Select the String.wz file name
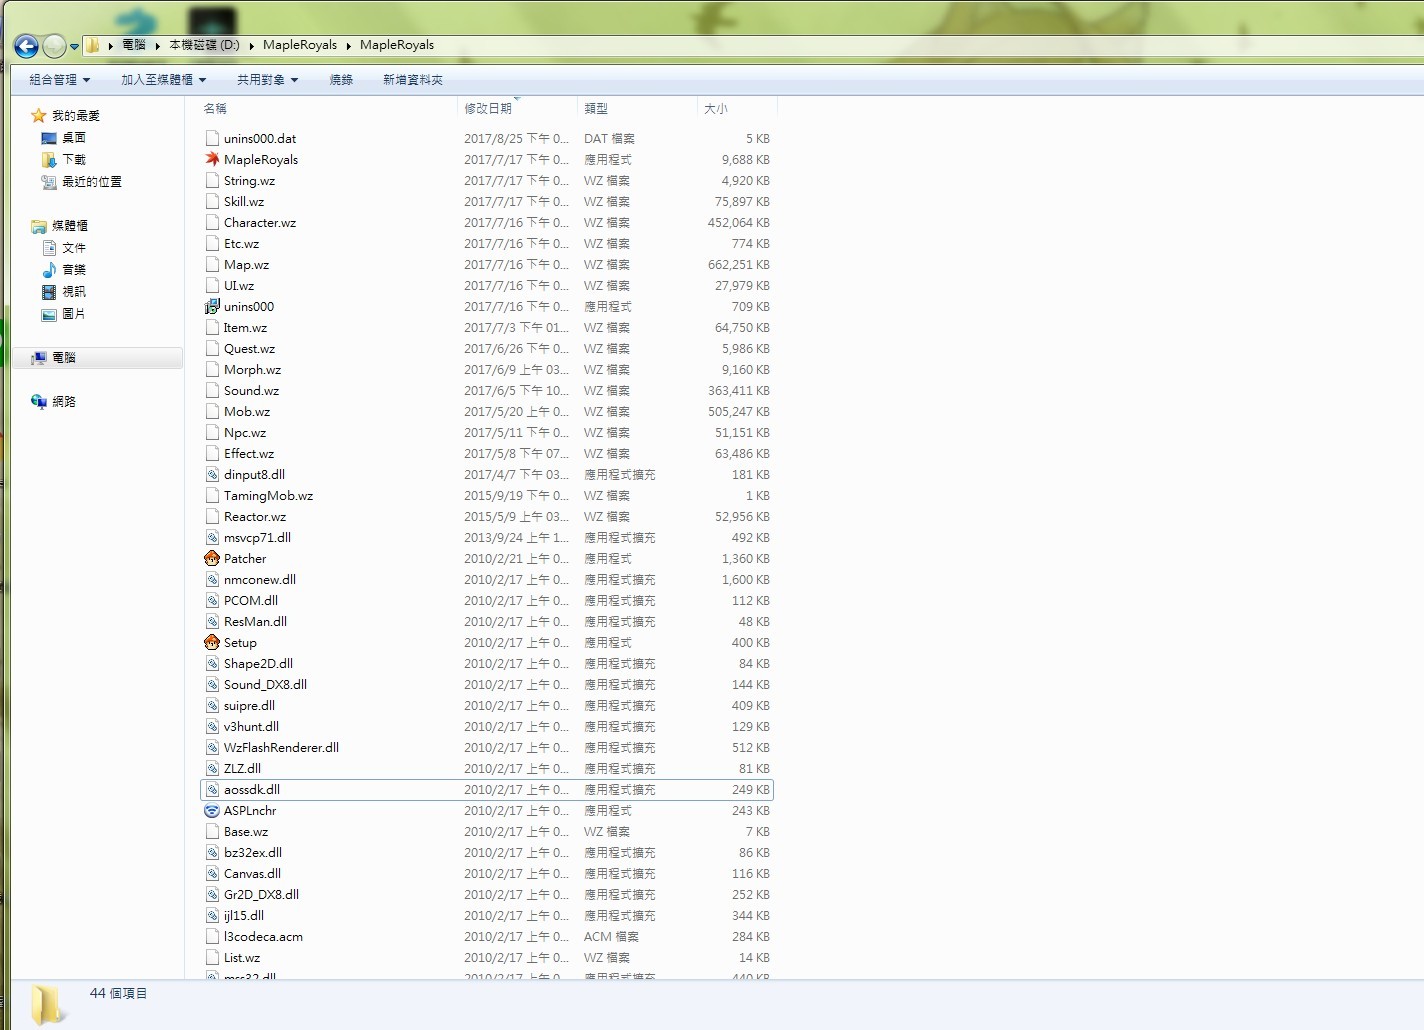1424x1030 pixels. pos(249,180)
